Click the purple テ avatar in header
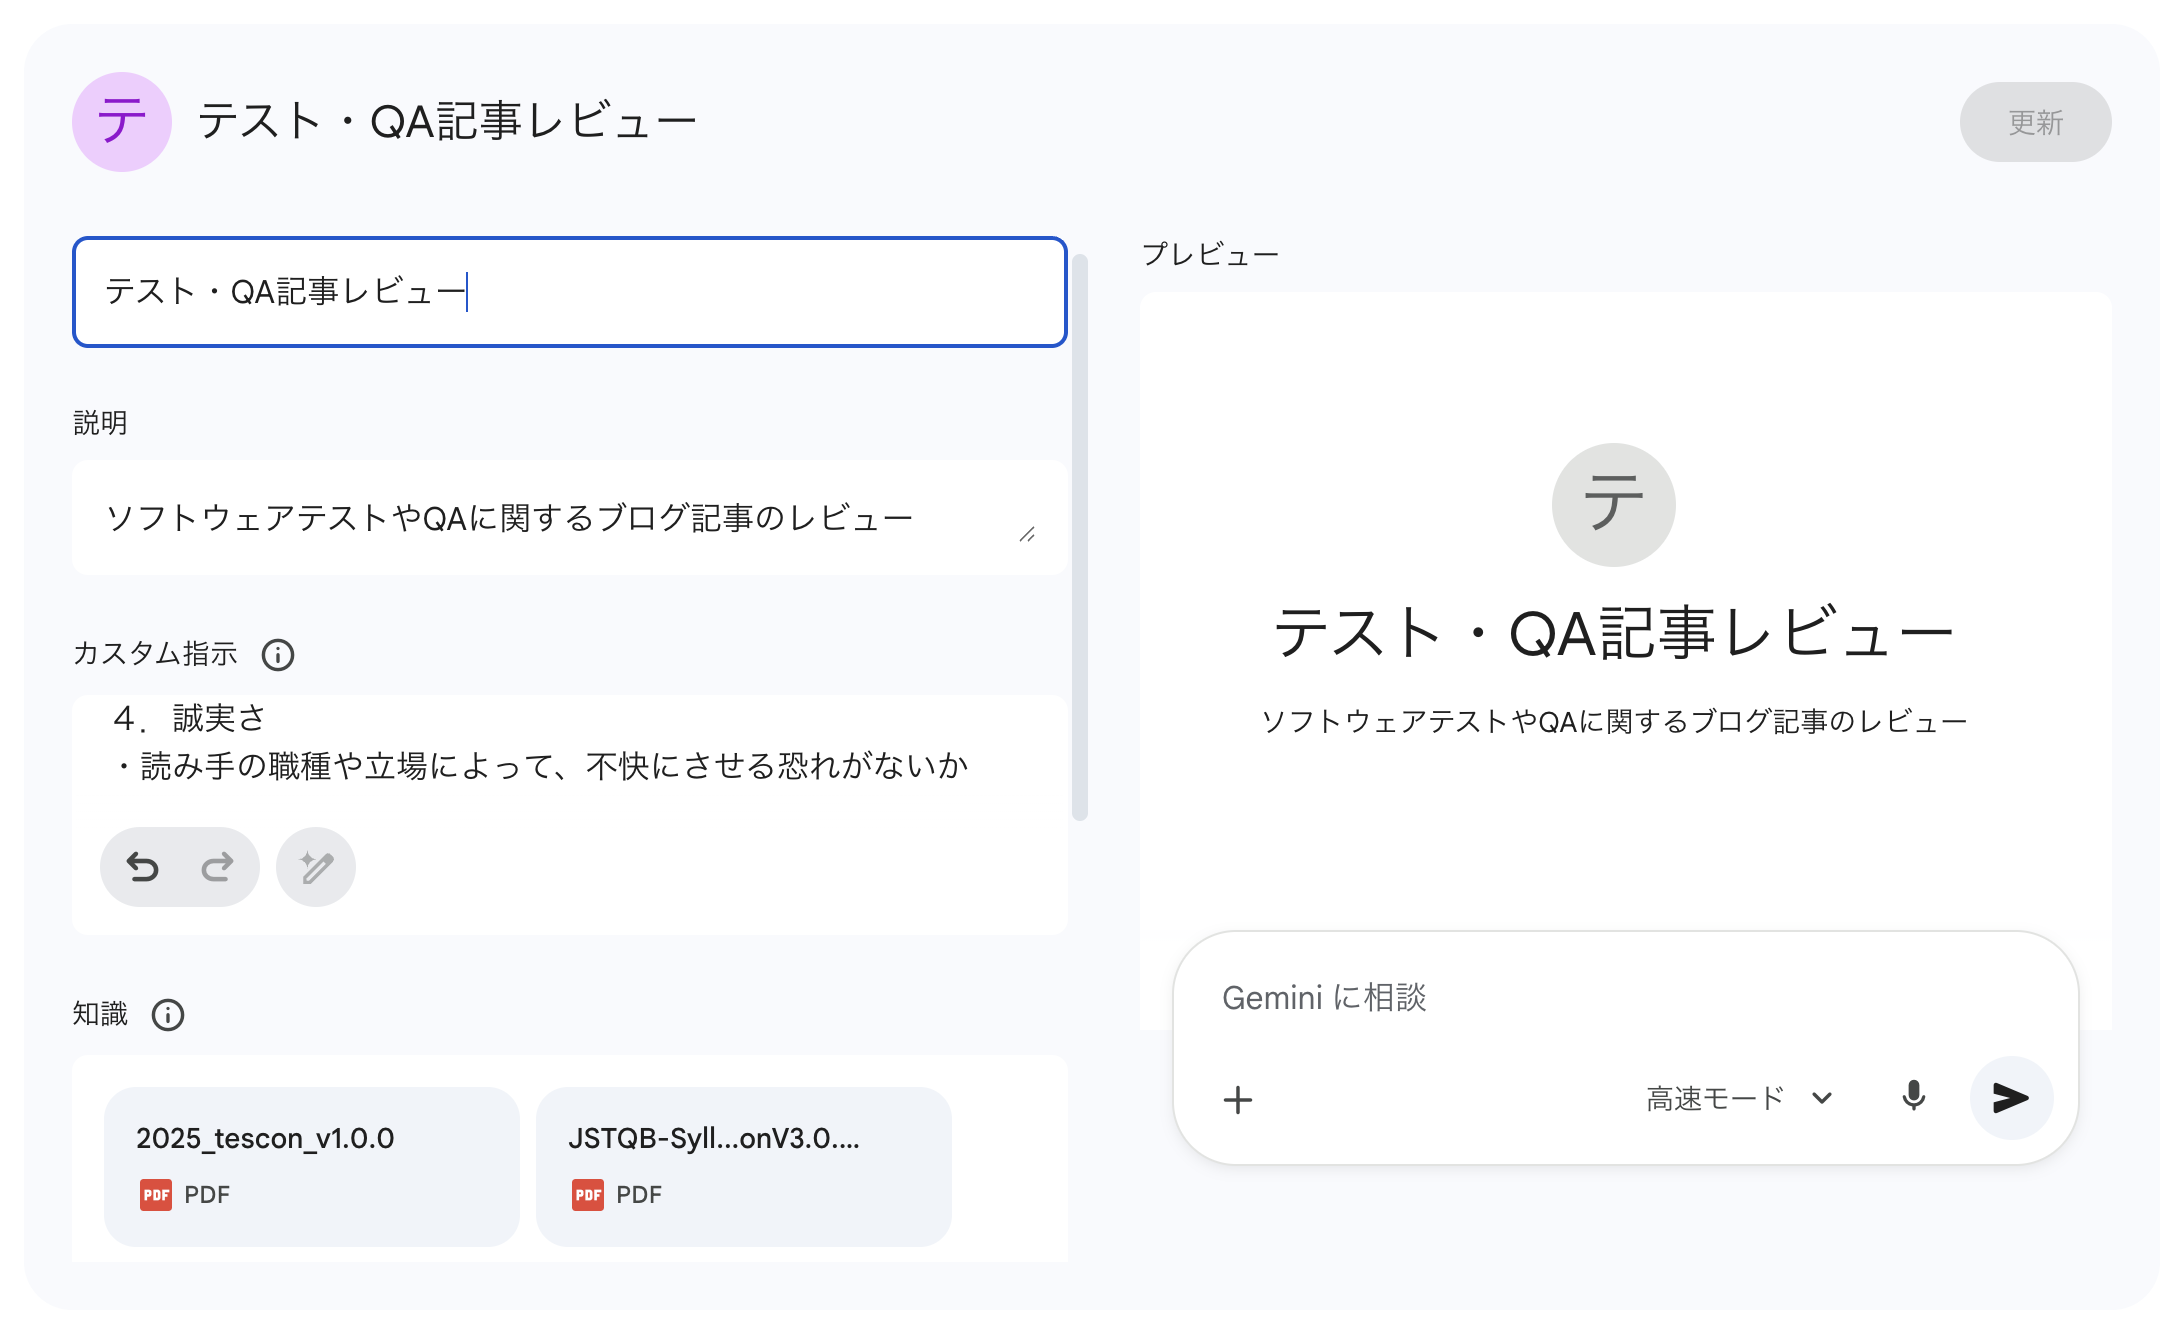The height and width of the screenshot is (1326, 2172). [122, 122]
